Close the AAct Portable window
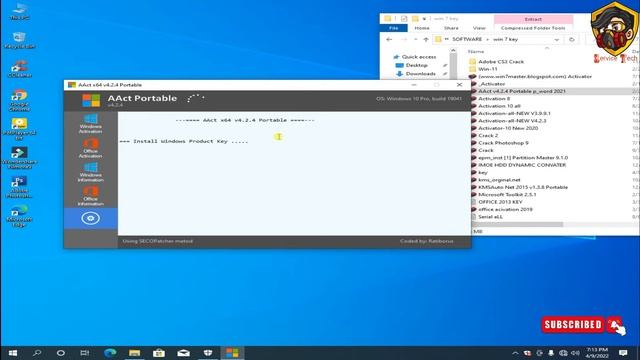Screen dimensions: 640x360 (459, 85)
